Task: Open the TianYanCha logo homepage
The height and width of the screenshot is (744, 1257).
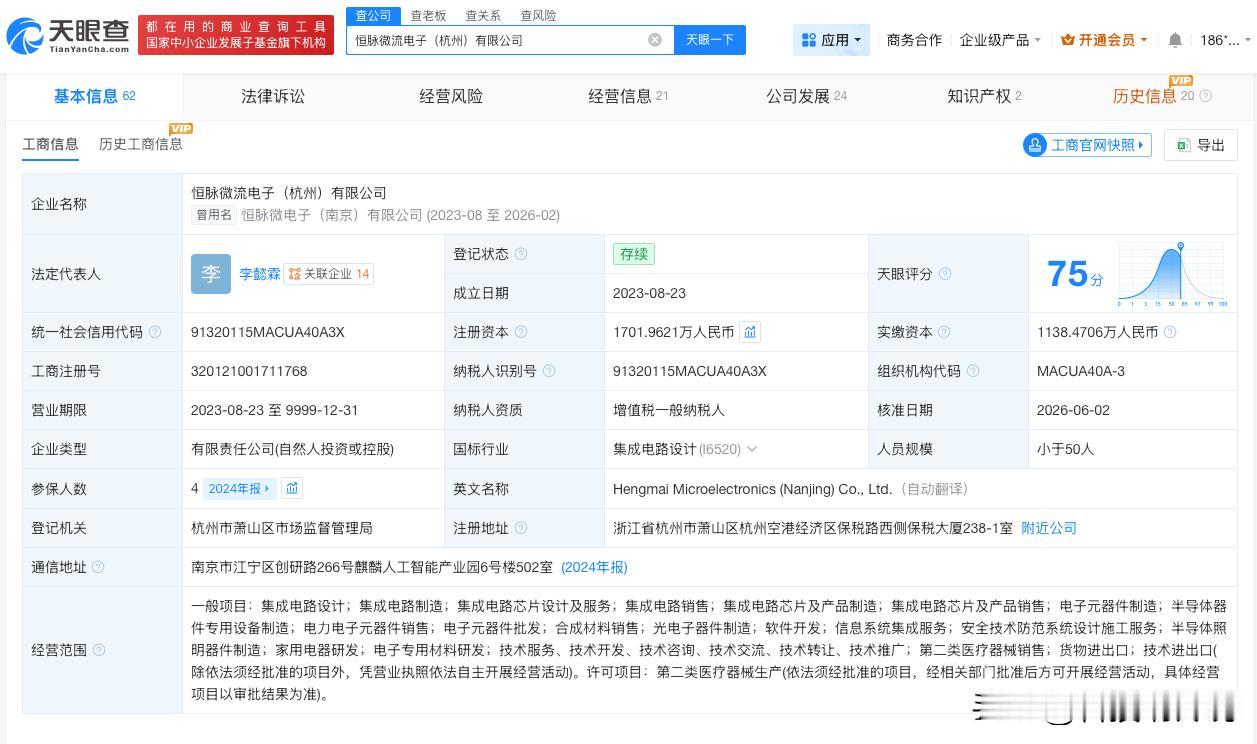Action: 68,36
